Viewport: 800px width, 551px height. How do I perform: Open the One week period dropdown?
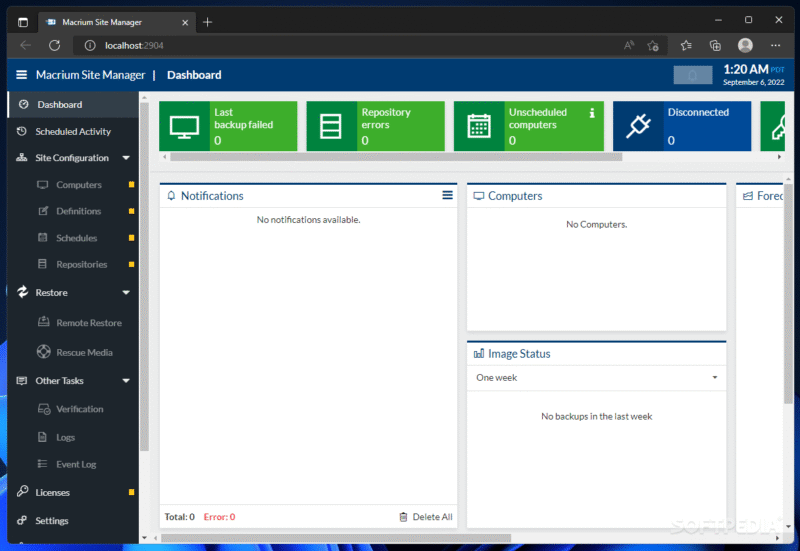coord(596,378)
